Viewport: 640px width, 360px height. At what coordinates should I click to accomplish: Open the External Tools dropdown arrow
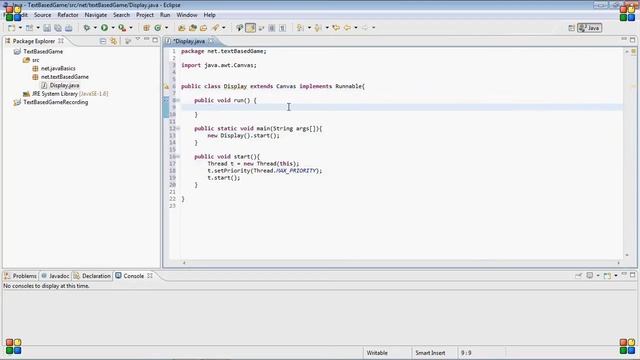pyautogui.click(x=131, y=28)
